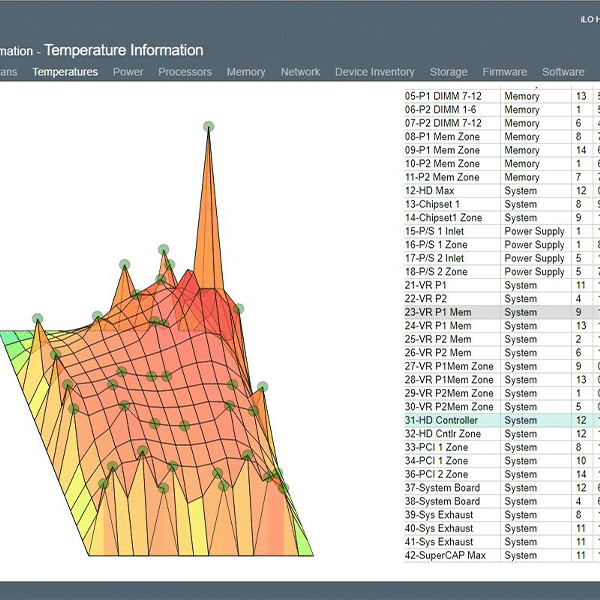This screenshot has height=600, width=600.
Task: Click the active Temperatures tab
Action: pyautogui.click(x=65, y=72)
